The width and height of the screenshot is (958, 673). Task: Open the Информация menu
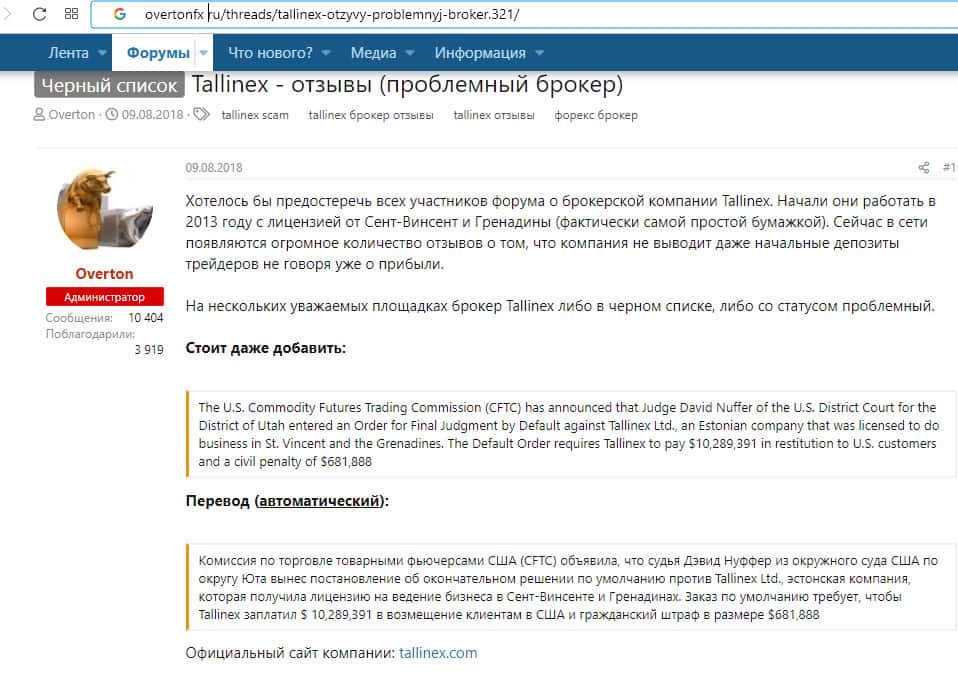(x=480, y=53)
